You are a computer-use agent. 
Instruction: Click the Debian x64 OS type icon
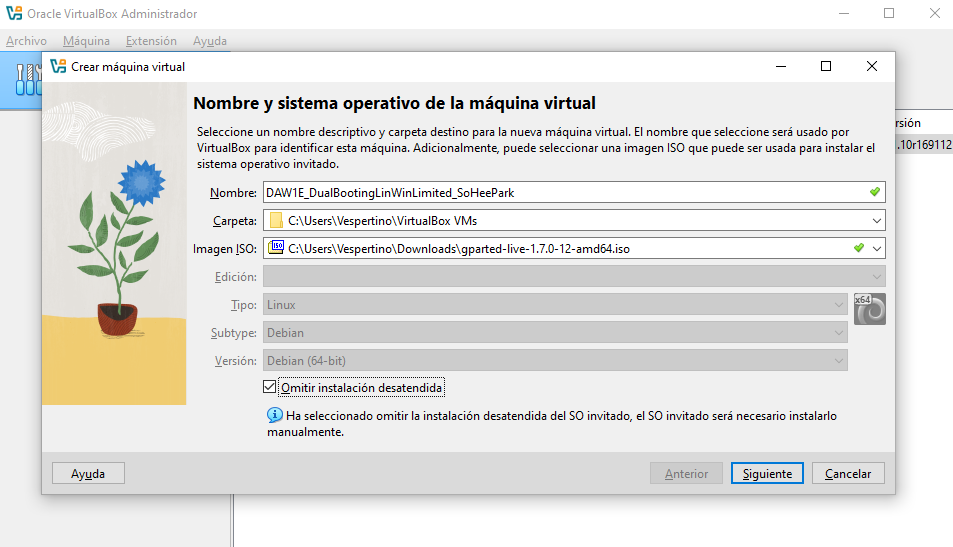(870, 309)
